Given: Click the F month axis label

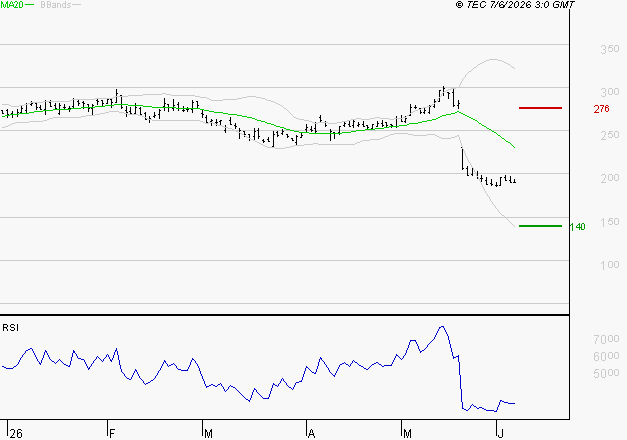Looking at the screenshot, I should pyautogui.click(x=112, y=434).
